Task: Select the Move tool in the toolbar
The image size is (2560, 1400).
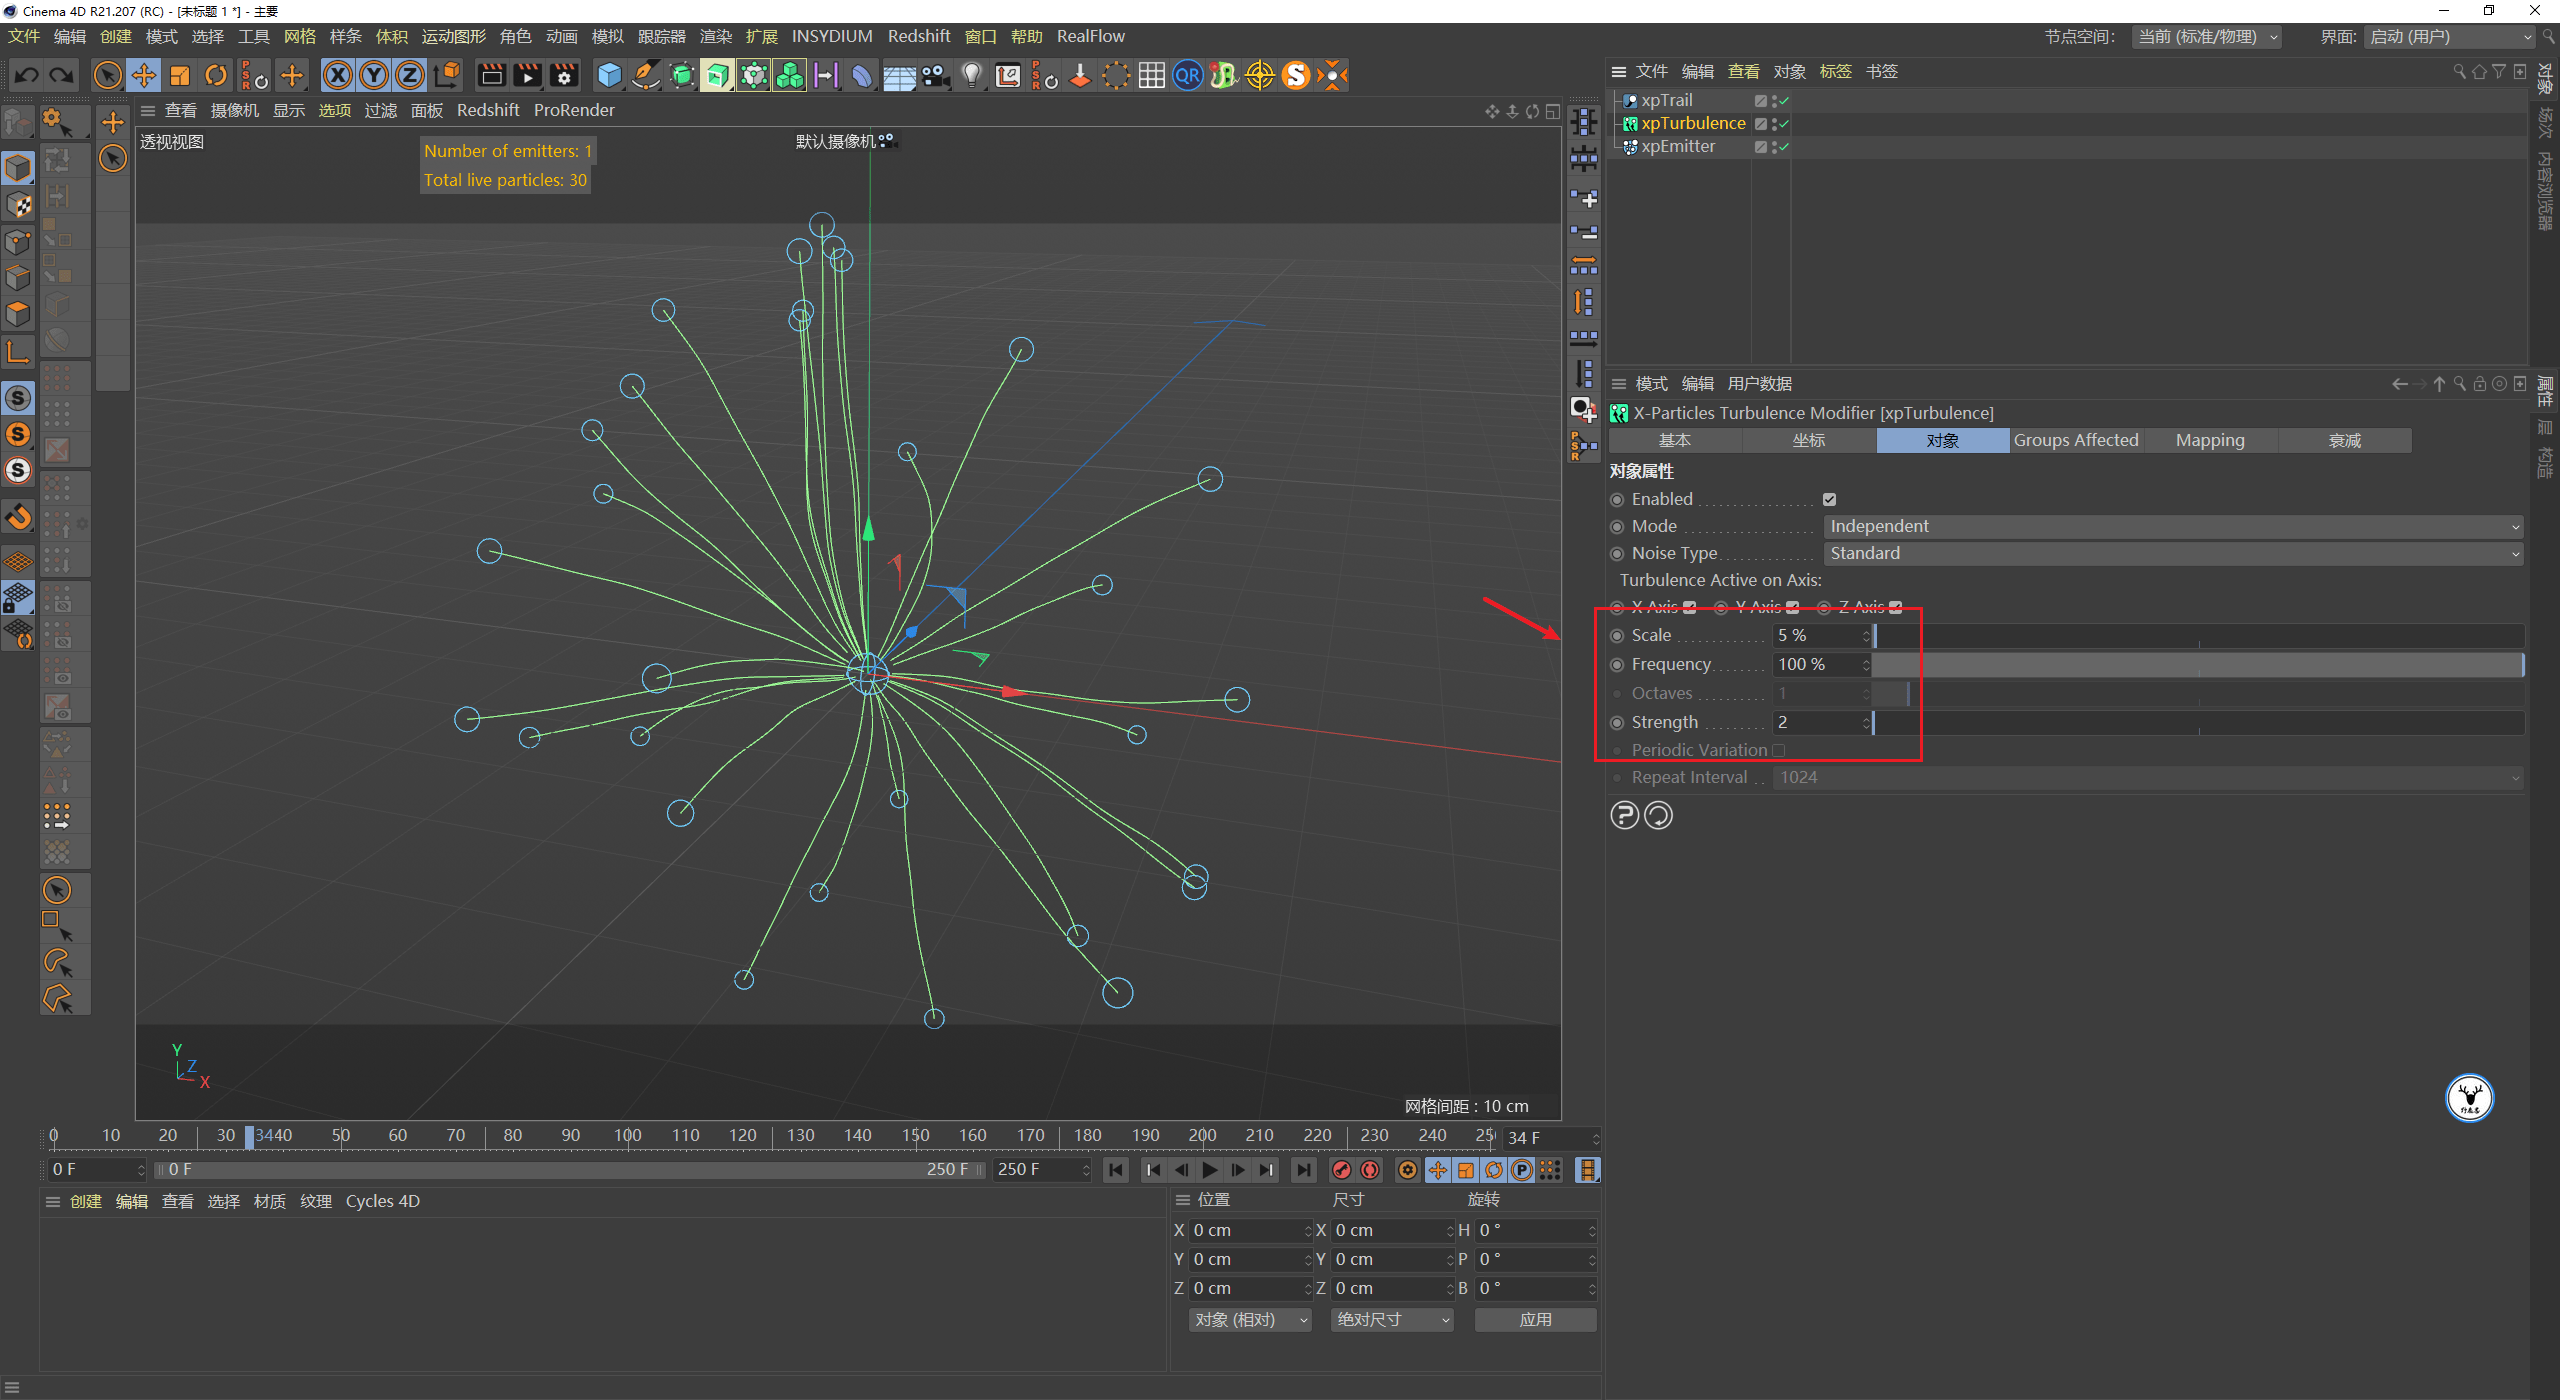Action: [144, 75]
